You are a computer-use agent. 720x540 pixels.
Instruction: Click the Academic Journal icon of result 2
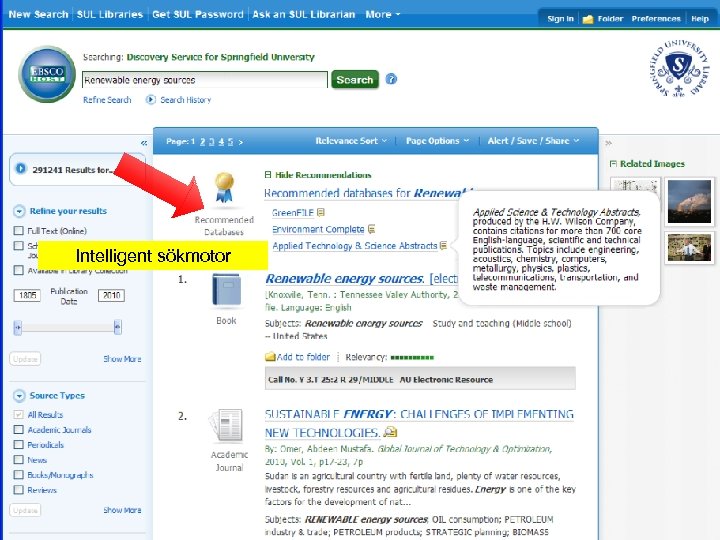pyautogui.click(x=225, y=425)
